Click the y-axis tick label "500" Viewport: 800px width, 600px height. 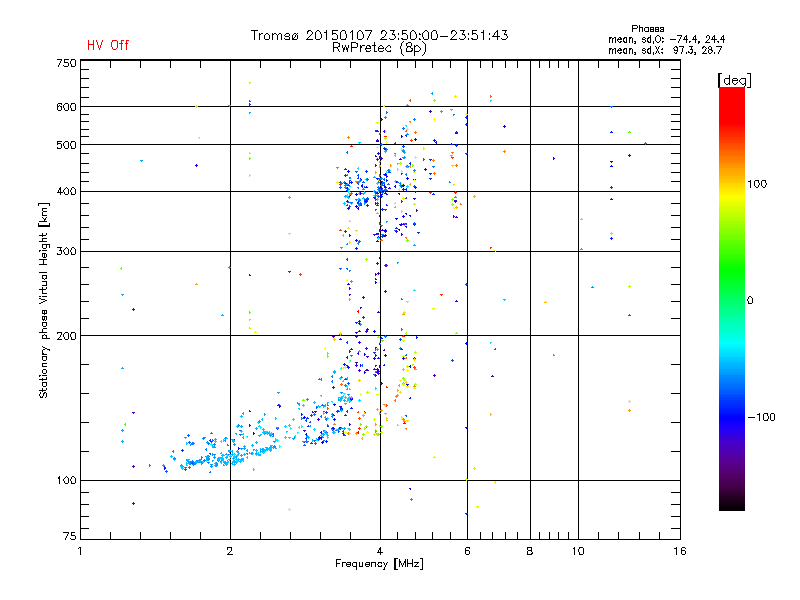point(66,145)
